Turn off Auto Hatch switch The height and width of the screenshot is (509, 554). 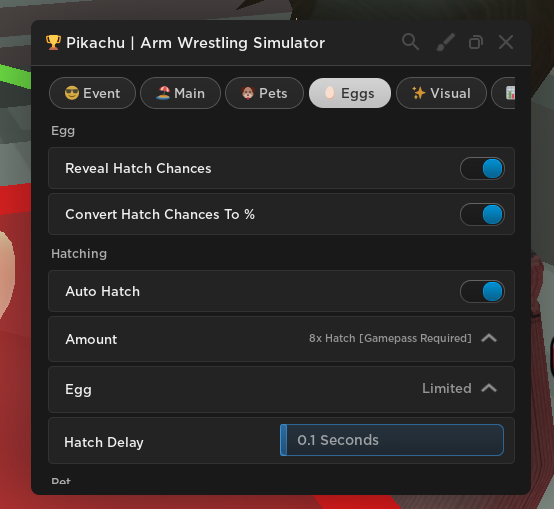click(482, 291)
